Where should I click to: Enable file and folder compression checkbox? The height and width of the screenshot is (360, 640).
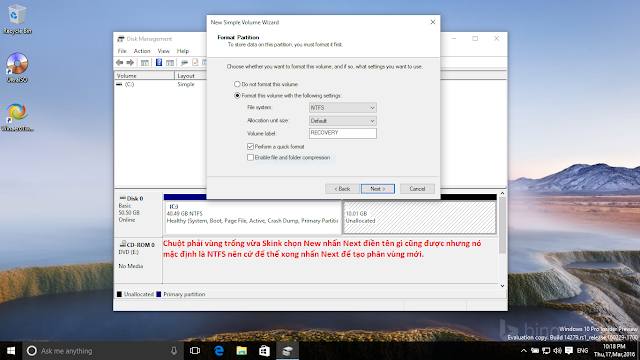click(x=250, y=158)
